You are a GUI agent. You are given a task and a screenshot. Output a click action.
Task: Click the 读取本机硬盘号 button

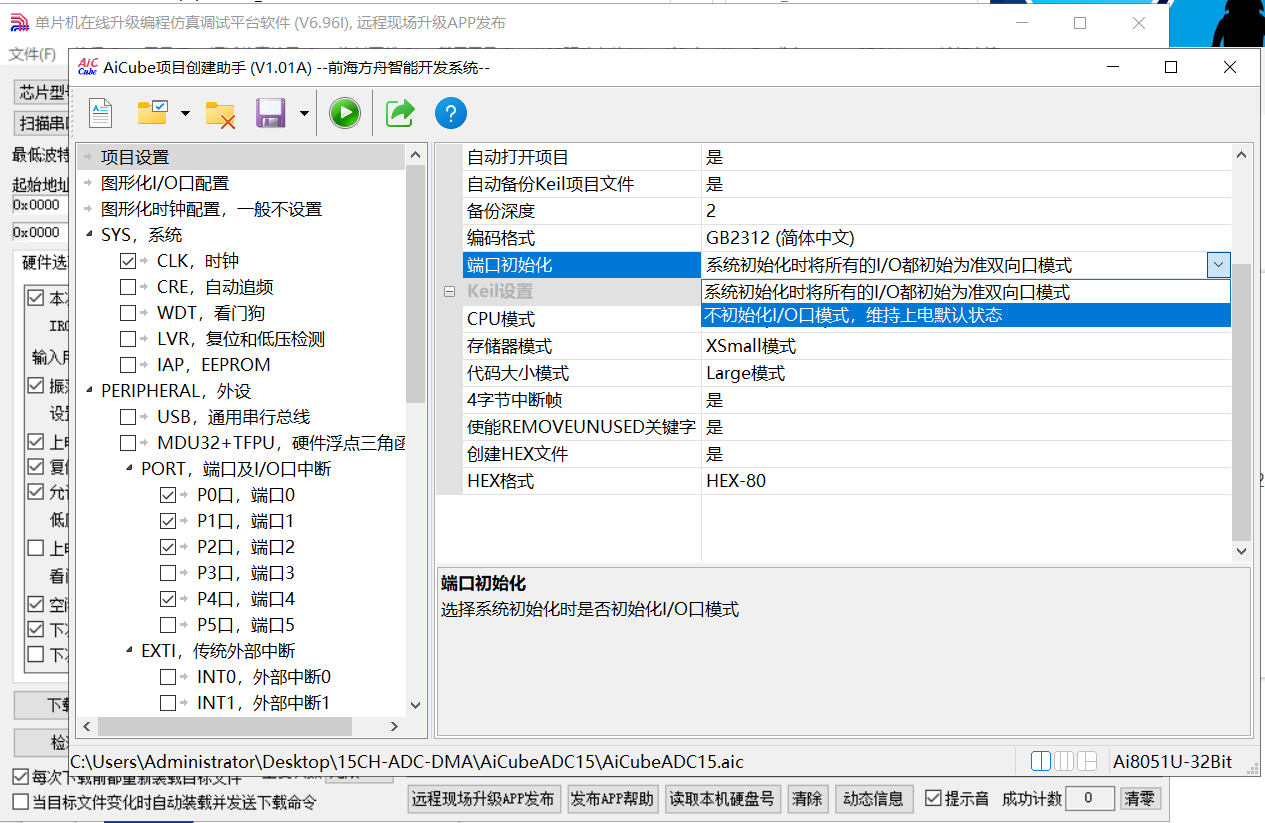tap(722, 798)
